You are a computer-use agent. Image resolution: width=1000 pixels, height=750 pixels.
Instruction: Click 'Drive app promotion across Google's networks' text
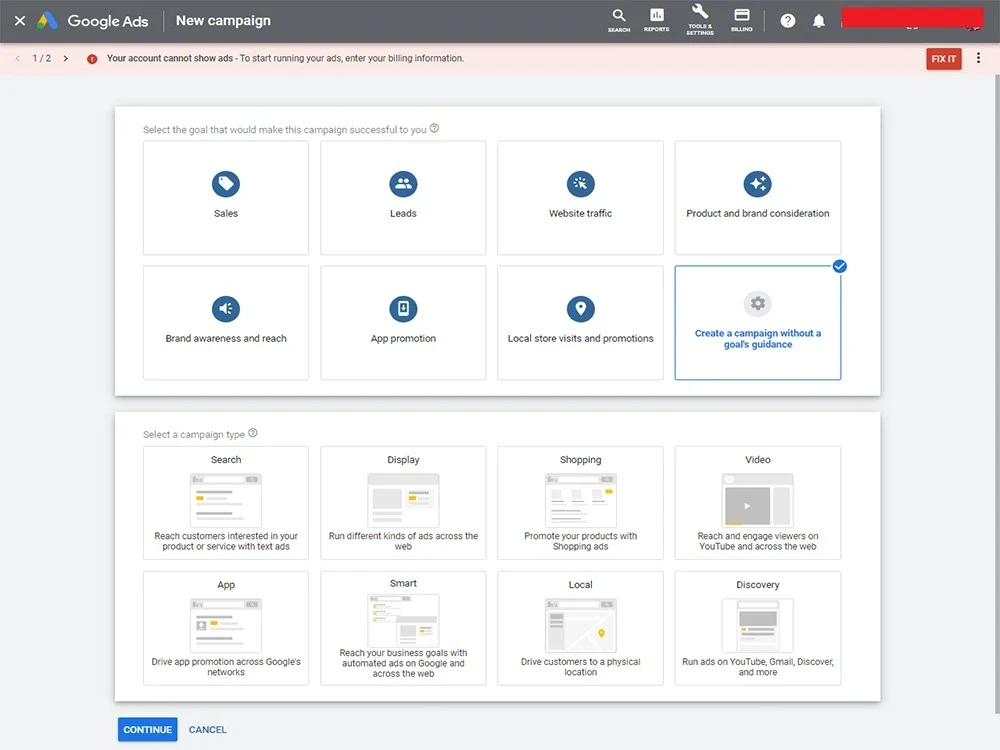tap(226, 667)
